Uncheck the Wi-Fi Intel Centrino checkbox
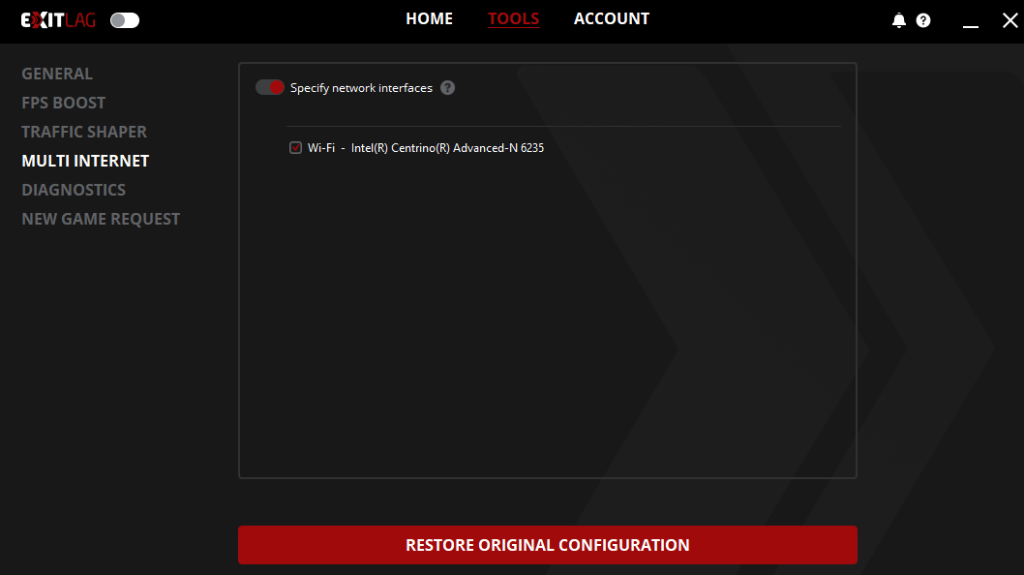 (295, 148)
